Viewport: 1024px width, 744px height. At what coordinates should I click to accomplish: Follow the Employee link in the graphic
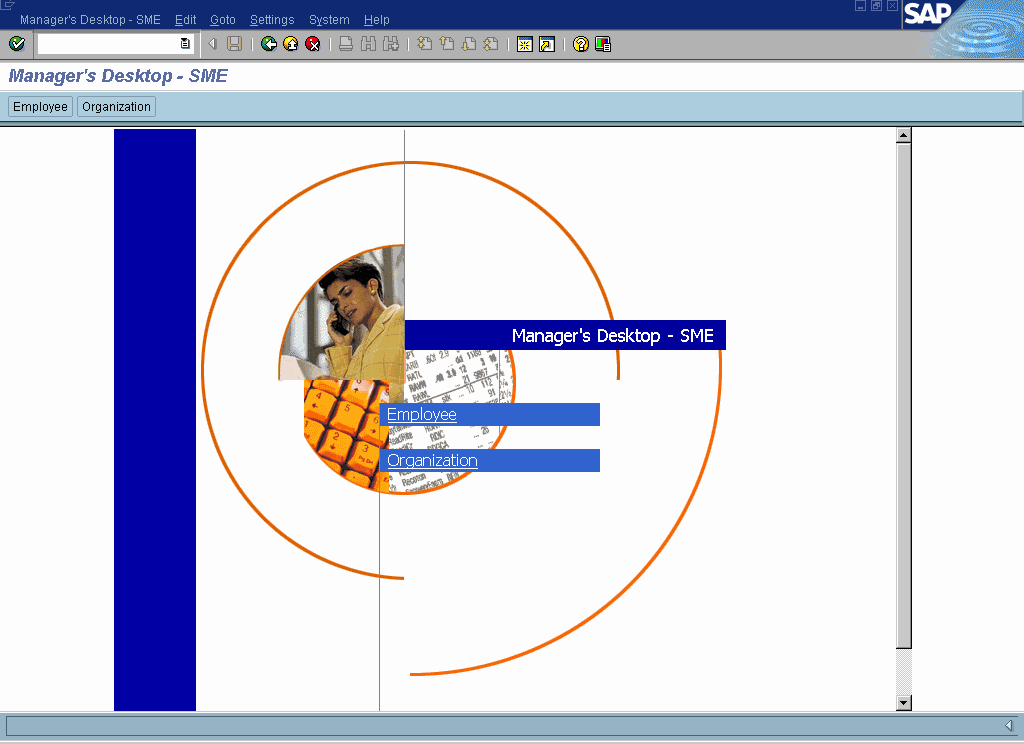(421, 415)
